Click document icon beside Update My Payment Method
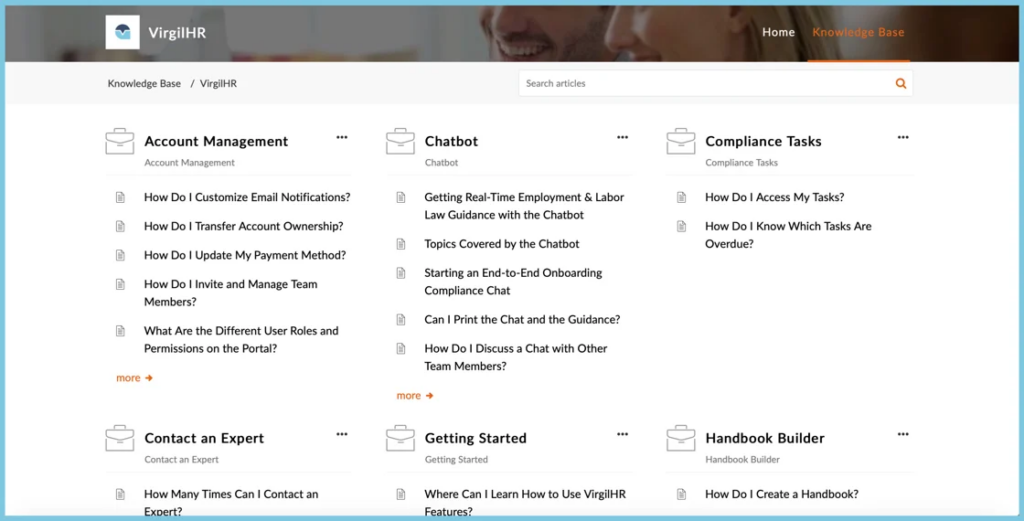This screenshot has width=1024, height=521. click(120, 255)
